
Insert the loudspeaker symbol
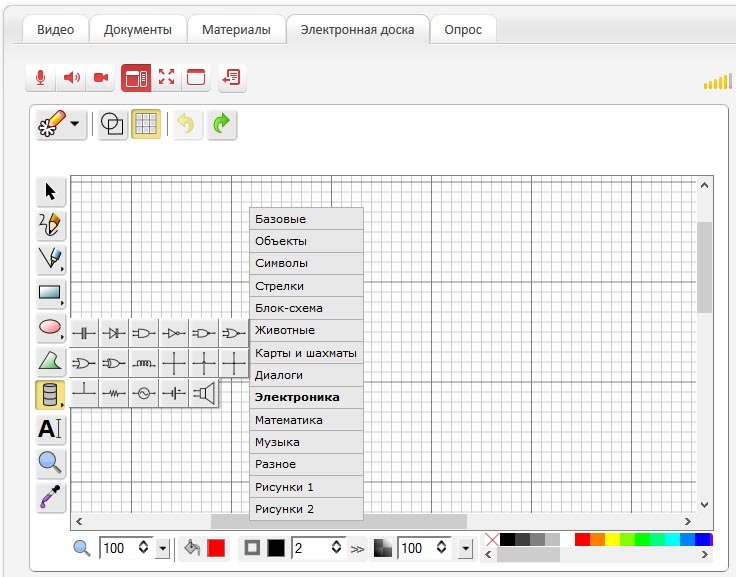point(204,393)
